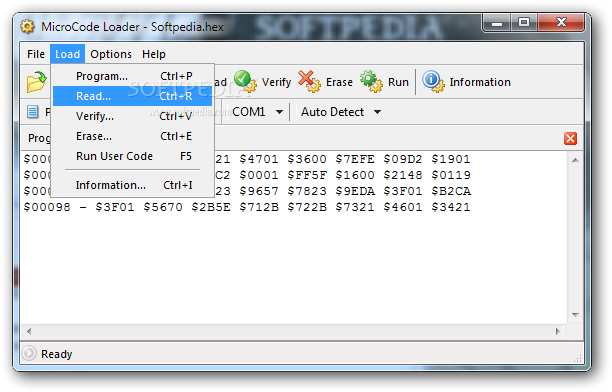Click the horizontal scrollbar right arrow
The width and height of the screenshot is (612, 392).
pos(558,331)
